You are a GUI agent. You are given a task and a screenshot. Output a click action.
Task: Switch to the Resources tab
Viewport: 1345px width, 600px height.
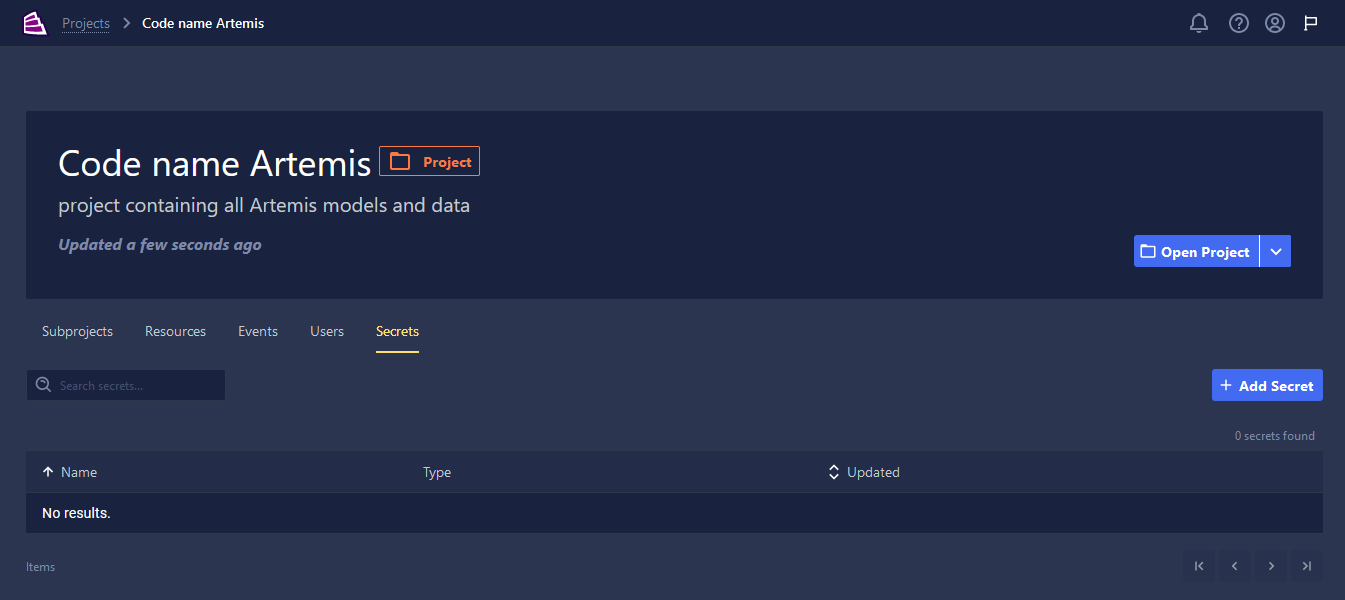(175, 331)
